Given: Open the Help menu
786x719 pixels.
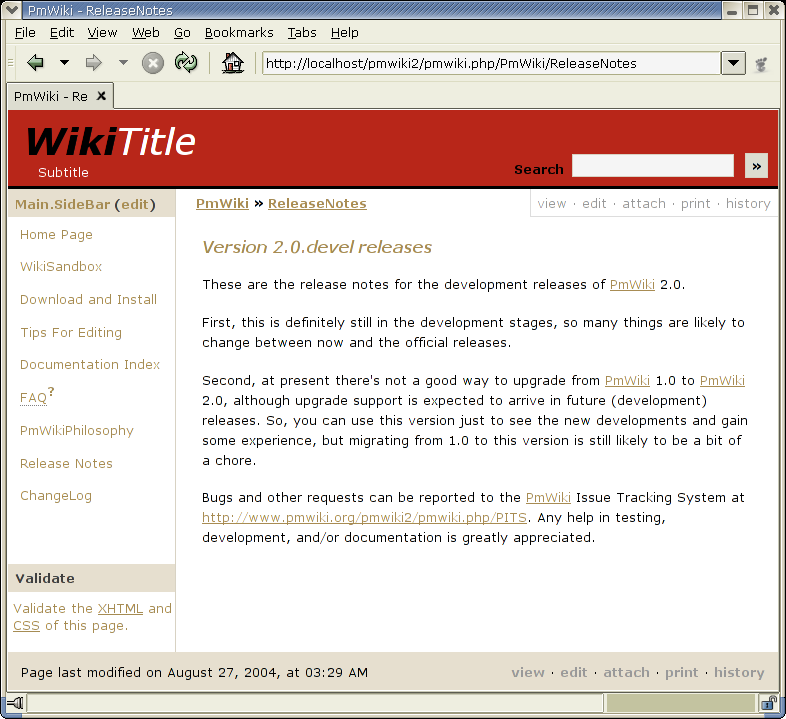Looking at the screenshot, I should (344, 33).
